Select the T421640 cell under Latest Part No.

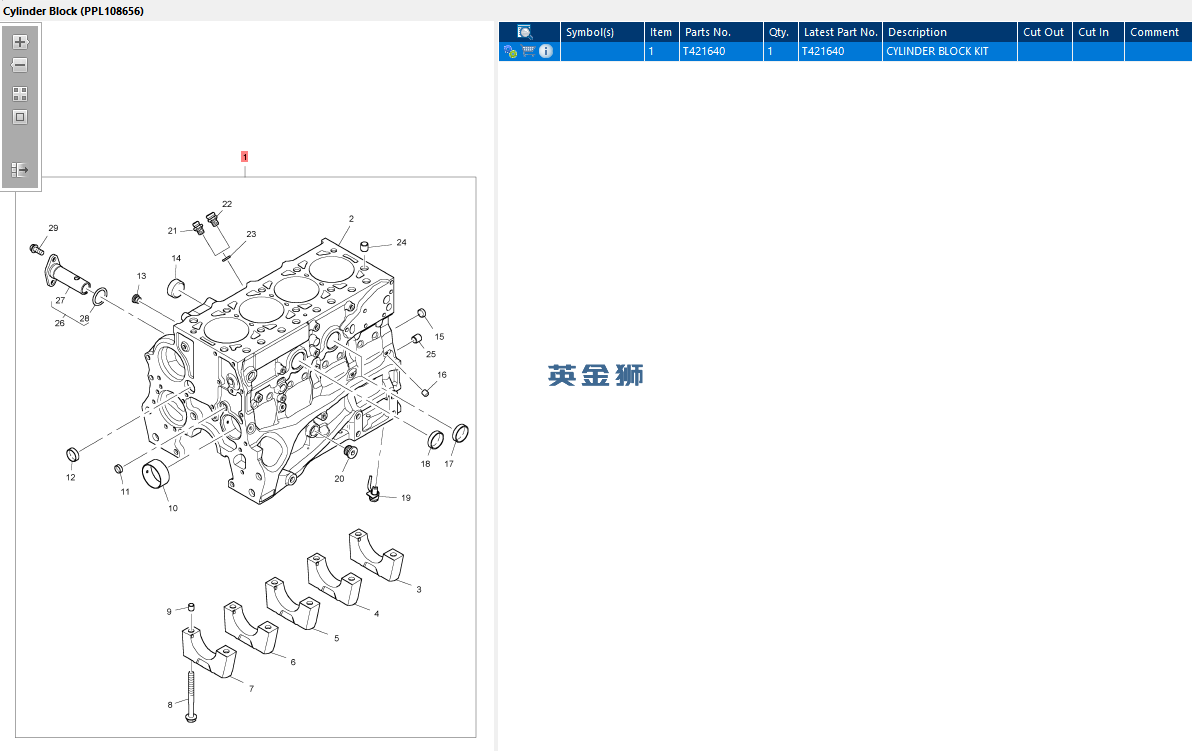(x=840, y=52)
